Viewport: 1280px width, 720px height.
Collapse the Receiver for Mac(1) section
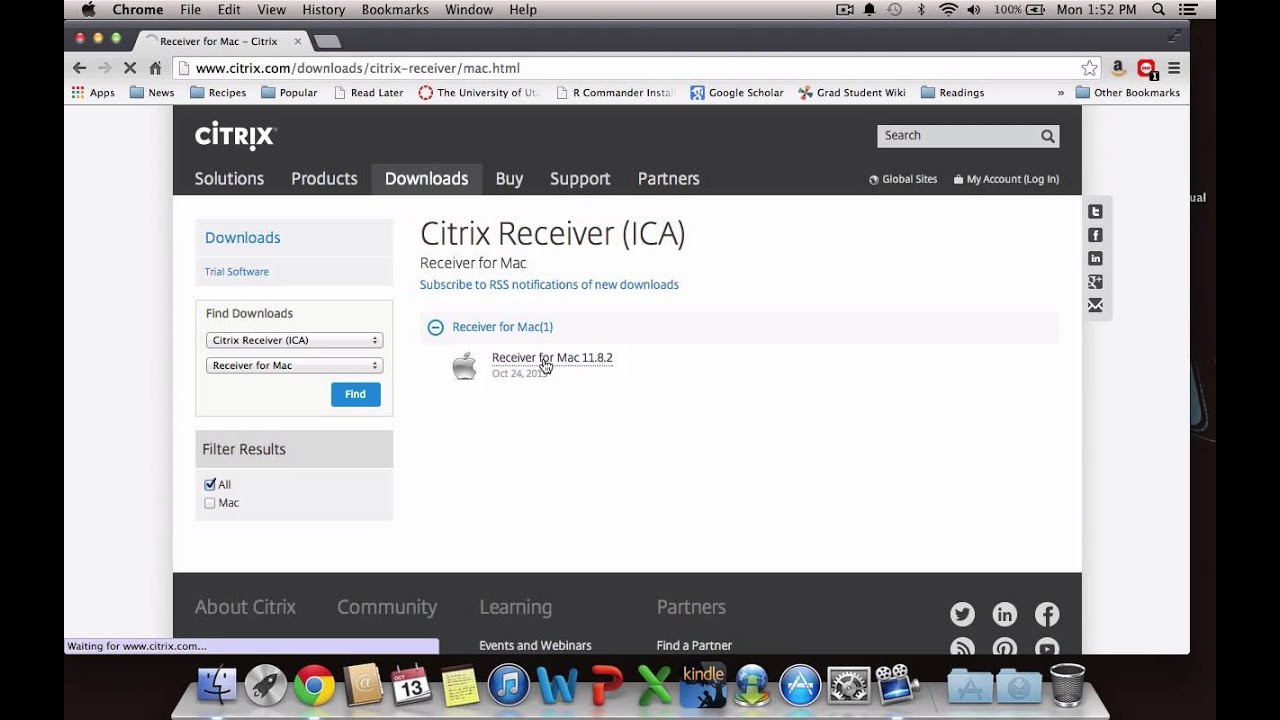pos(435,327)
